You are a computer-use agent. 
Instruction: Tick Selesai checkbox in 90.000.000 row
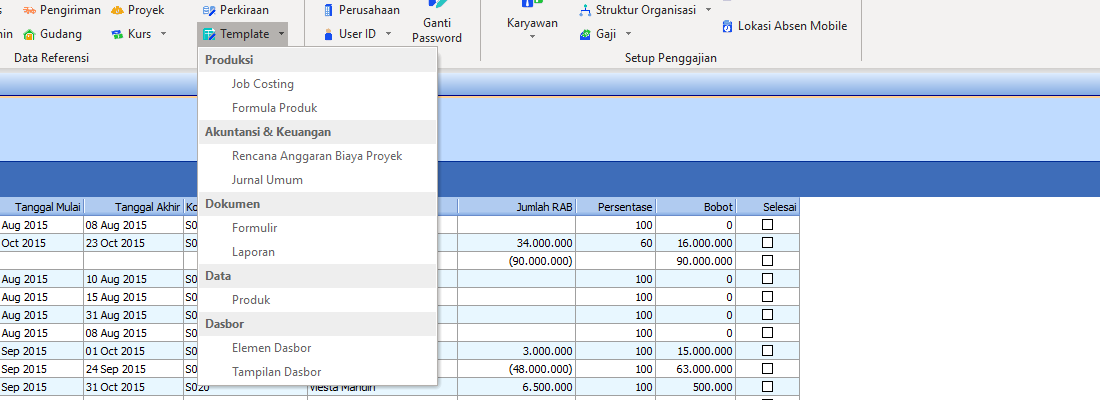767,260
